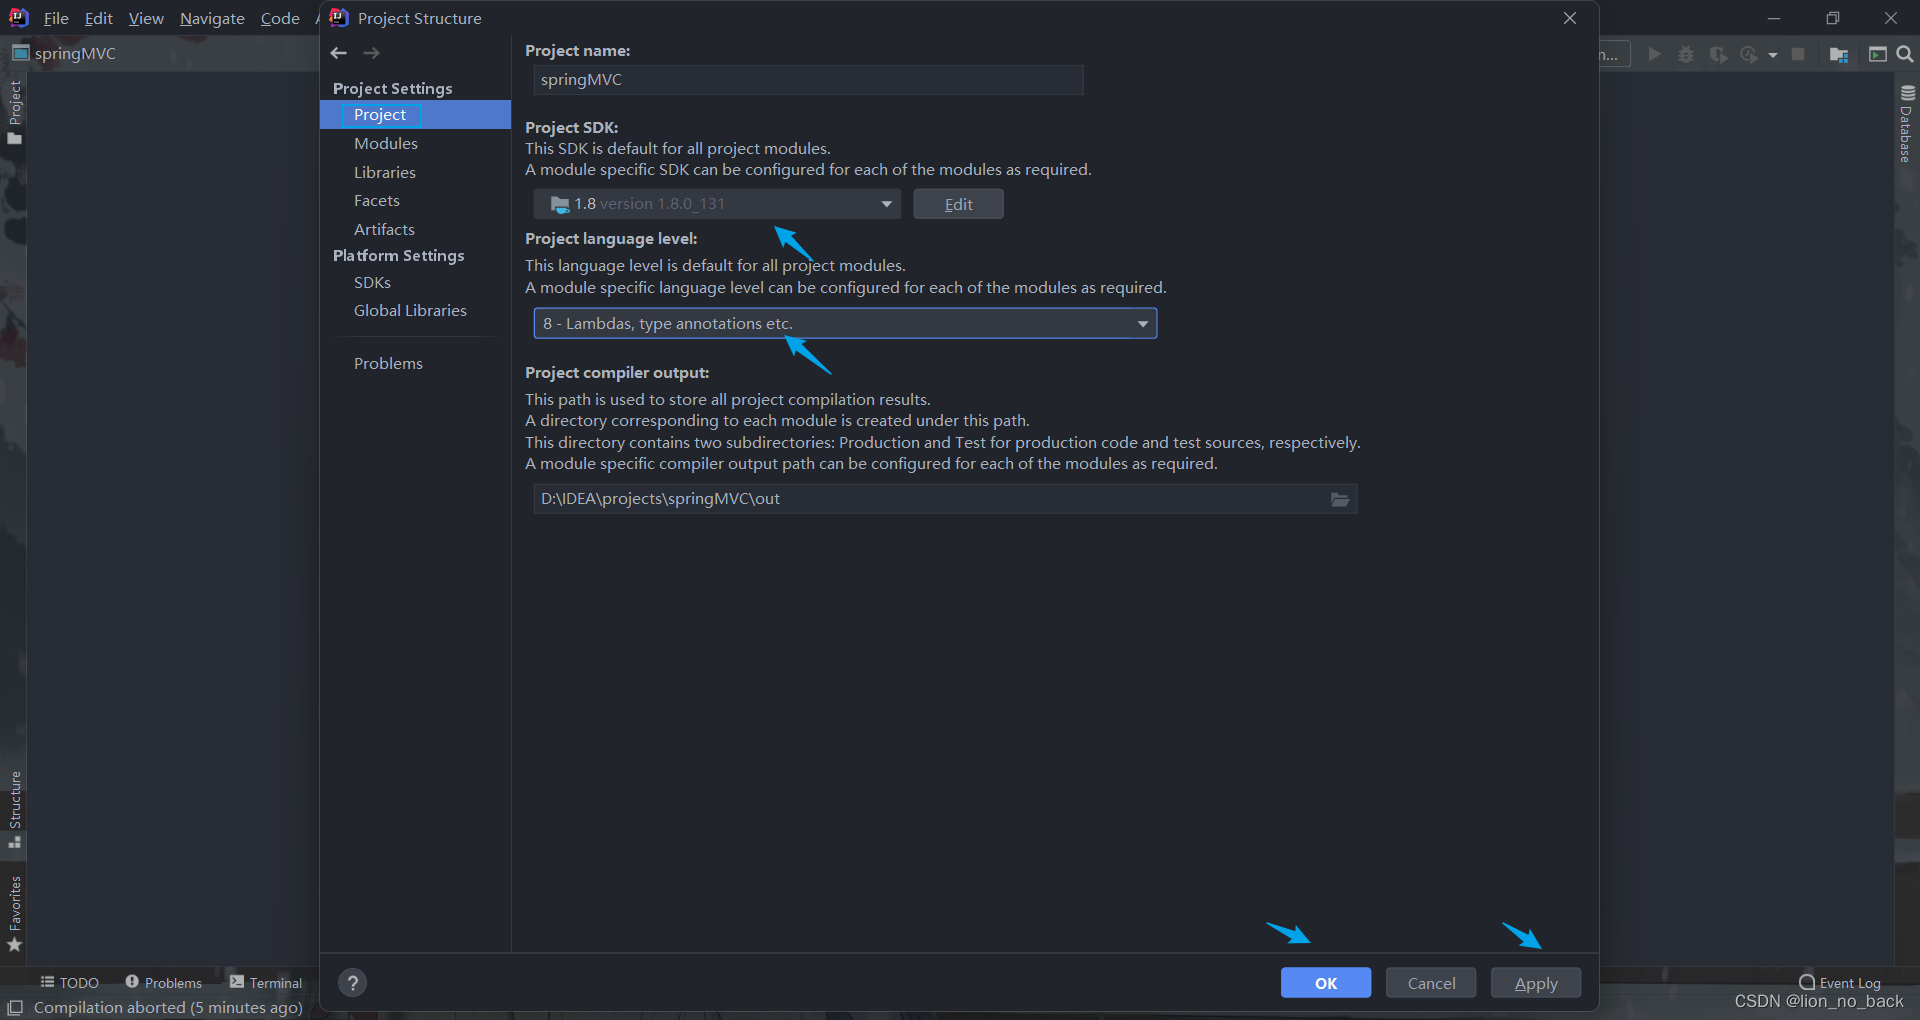Click the Stop square icon in toolbar
The width and height of the screenshot is (1920, 1020).
(x=1798, y=54)
